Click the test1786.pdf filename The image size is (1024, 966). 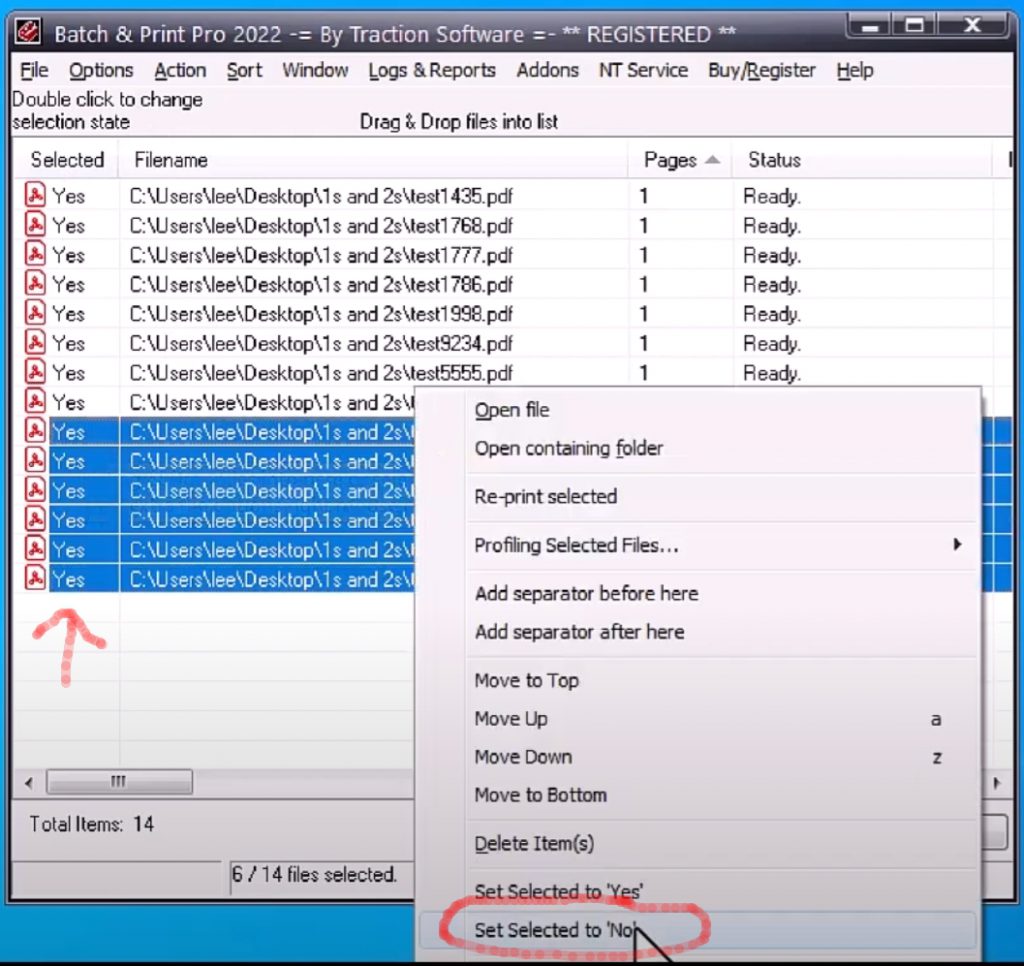pyautogui.click(x=321, y=284)
